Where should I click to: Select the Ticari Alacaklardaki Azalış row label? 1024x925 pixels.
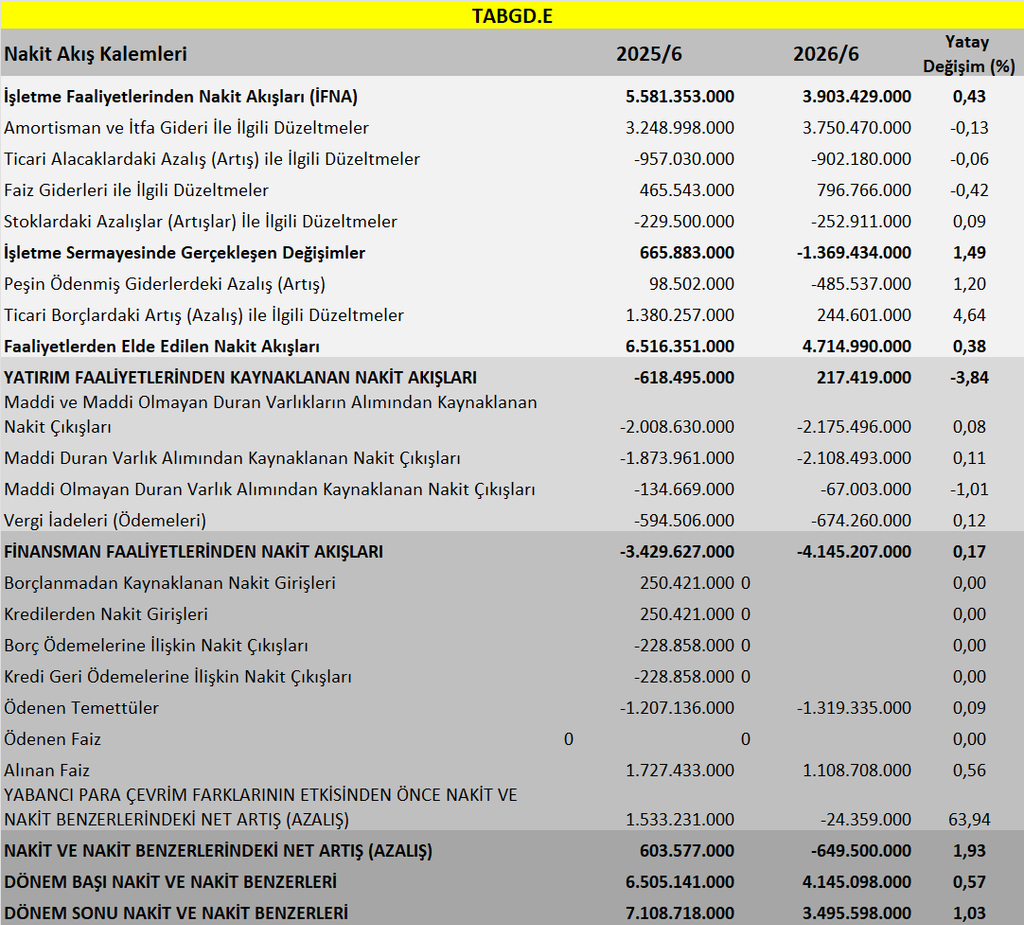point(212,159)
